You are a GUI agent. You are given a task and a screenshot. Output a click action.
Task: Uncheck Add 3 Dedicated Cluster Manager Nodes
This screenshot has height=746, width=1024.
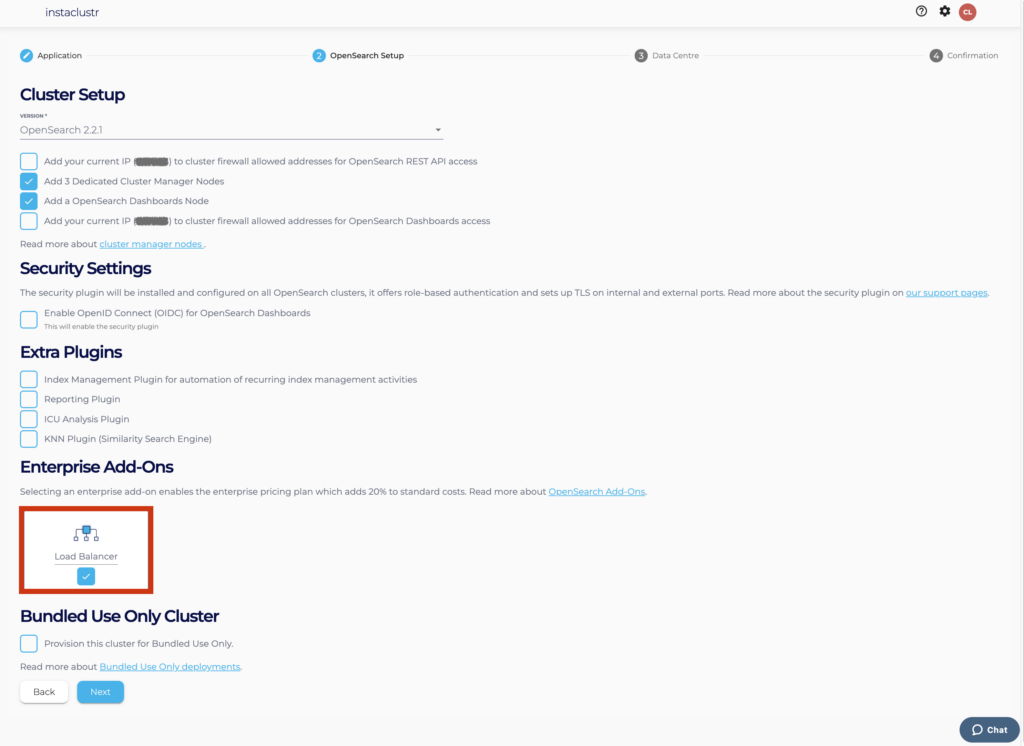click(x=29, y=181)
